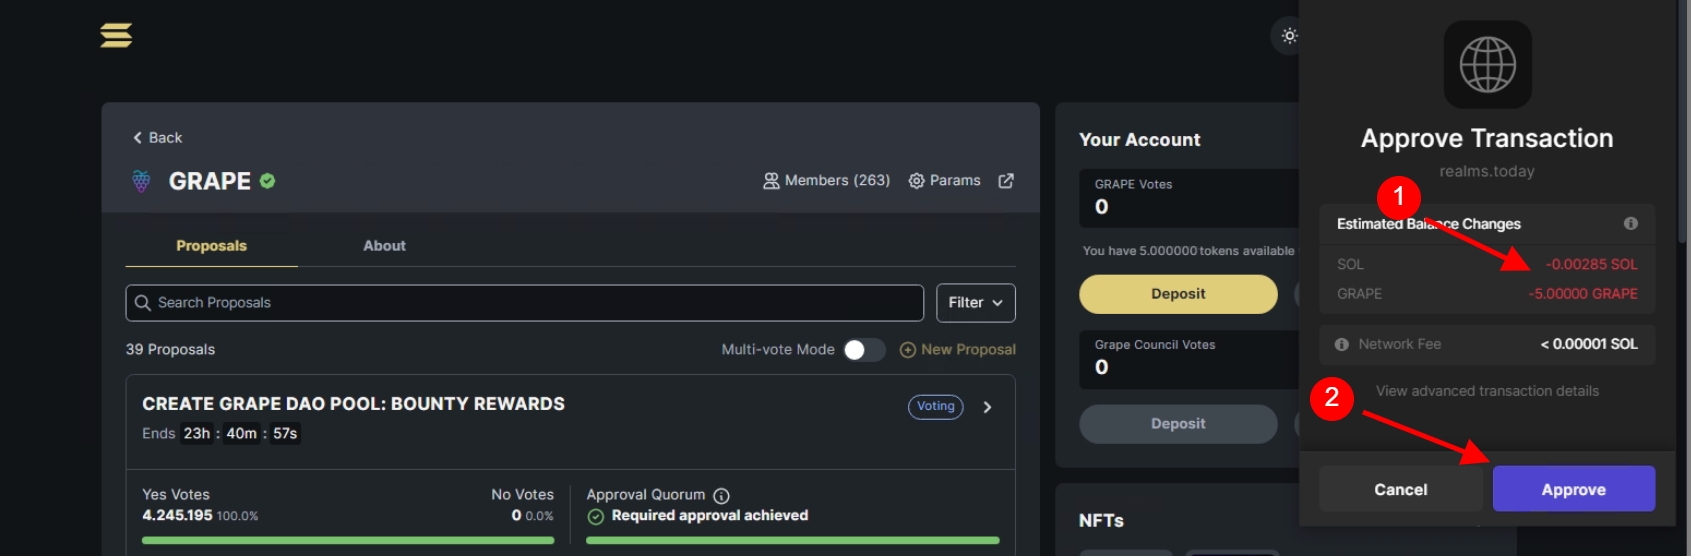The image size is (1691, 556).
Task: Click the Approval Quorum info icon
Action: (721, 496)
